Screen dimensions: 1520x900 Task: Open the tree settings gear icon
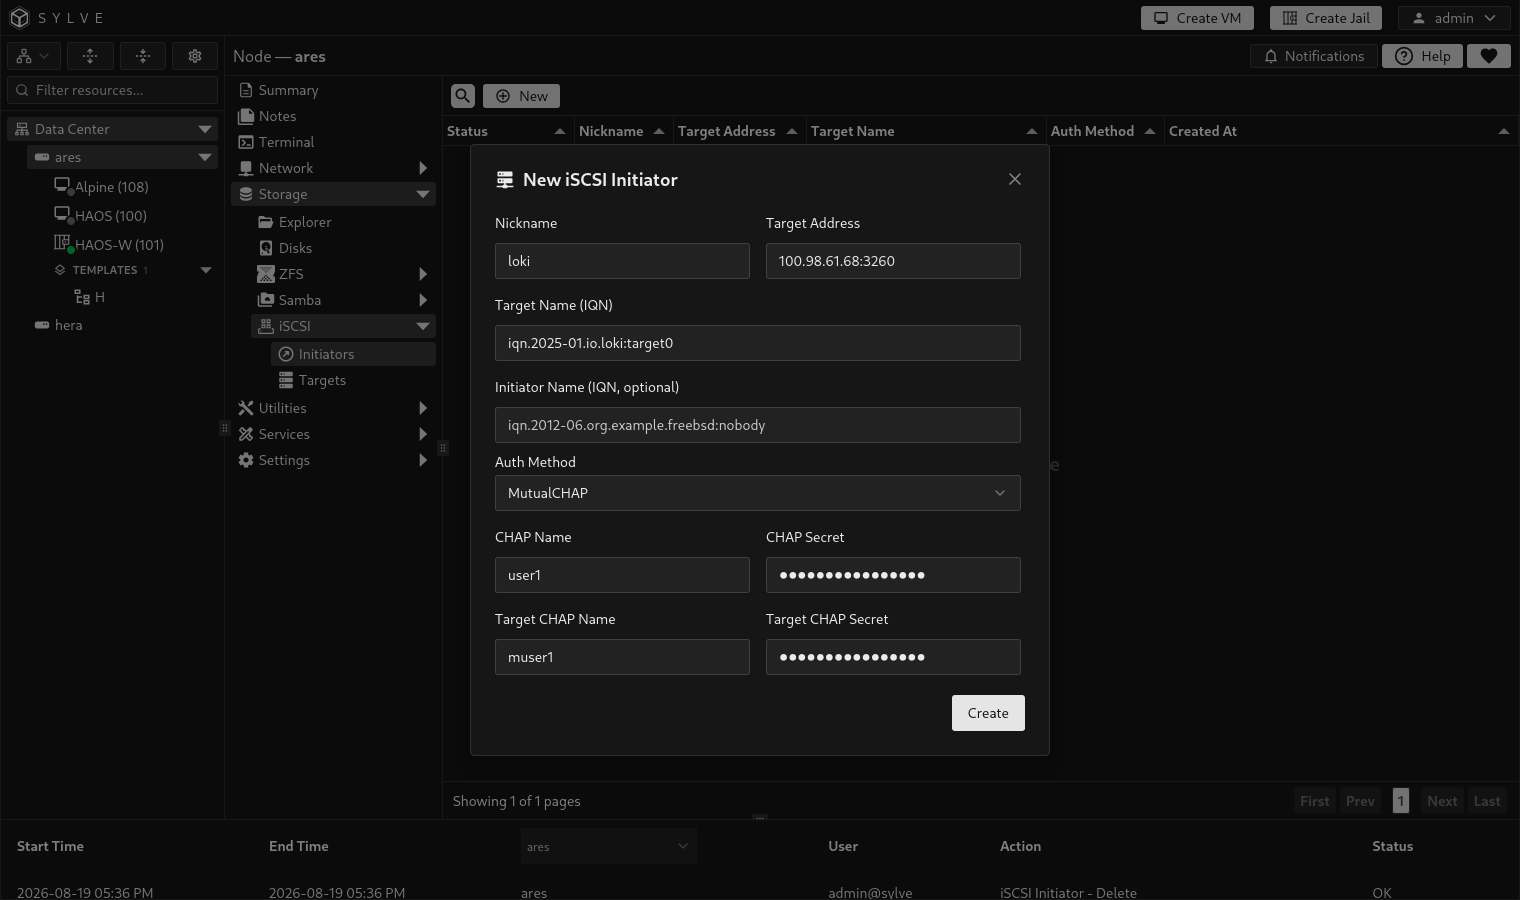pyautogui.click(x=195, y=57)
